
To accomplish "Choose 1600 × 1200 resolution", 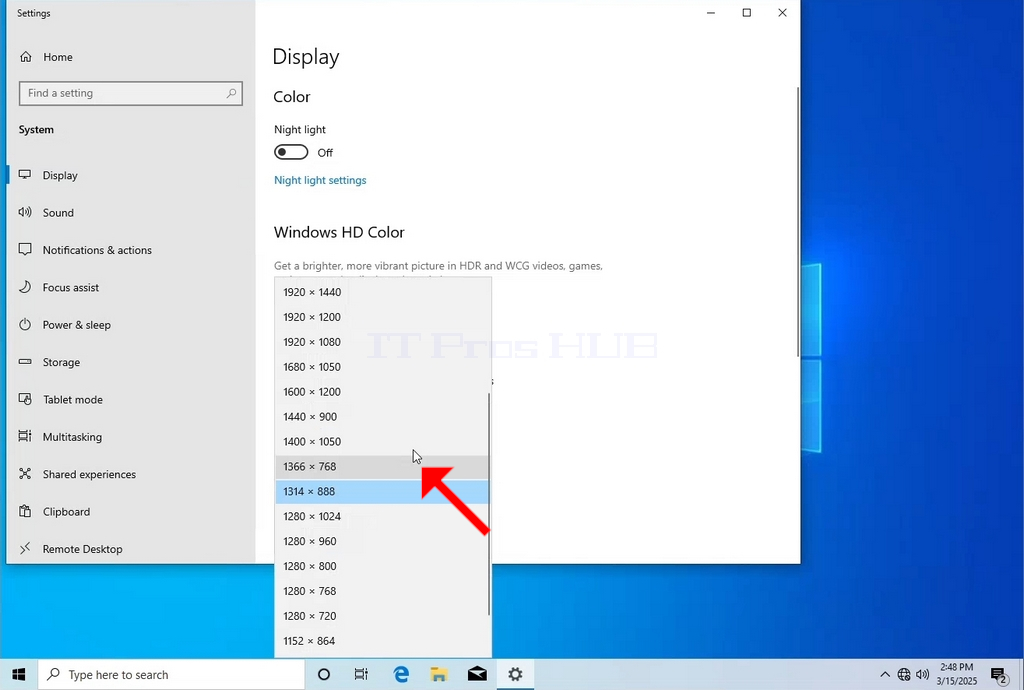I will (382, 392).
